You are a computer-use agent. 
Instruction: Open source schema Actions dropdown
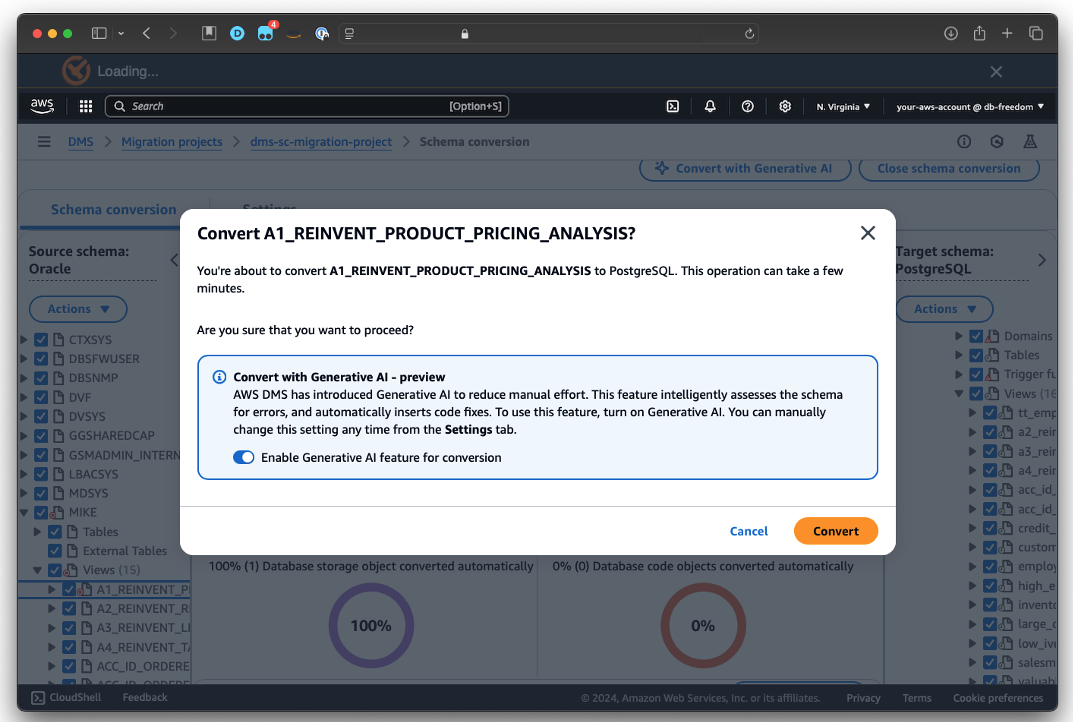78,309
